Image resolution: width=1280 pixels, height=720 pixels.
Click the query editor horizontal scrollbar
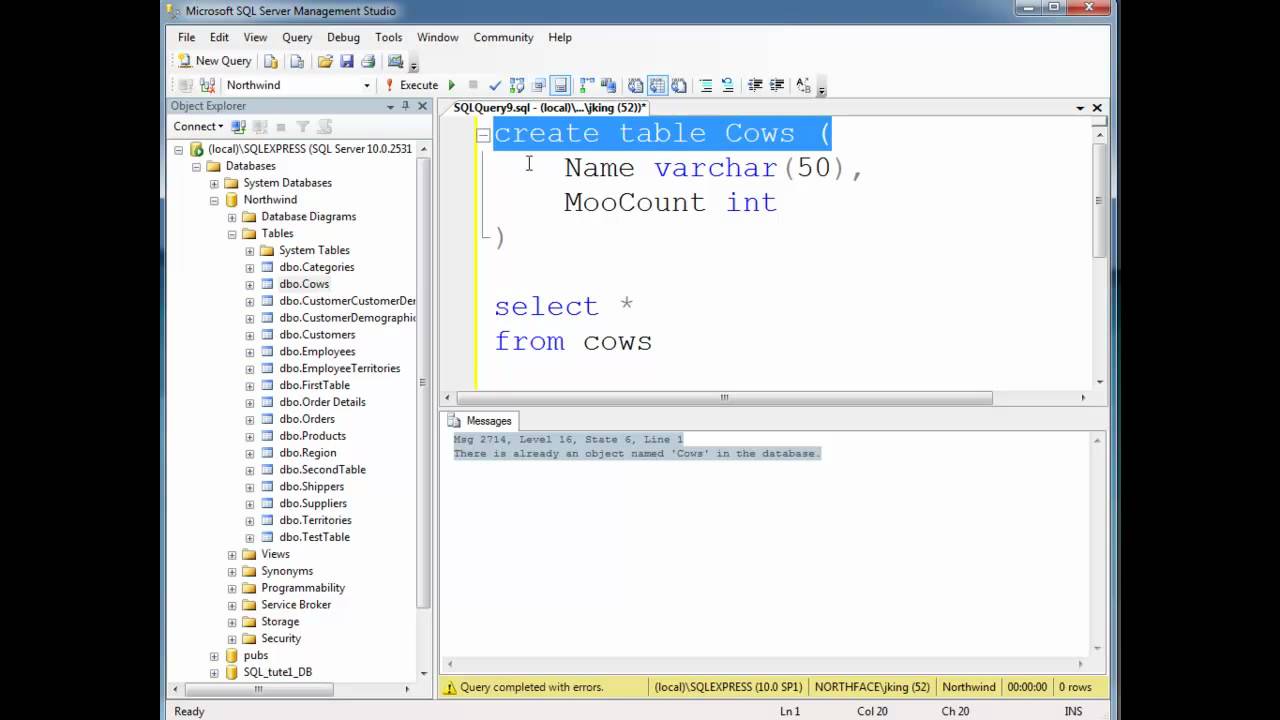click(x=724, y=397)
